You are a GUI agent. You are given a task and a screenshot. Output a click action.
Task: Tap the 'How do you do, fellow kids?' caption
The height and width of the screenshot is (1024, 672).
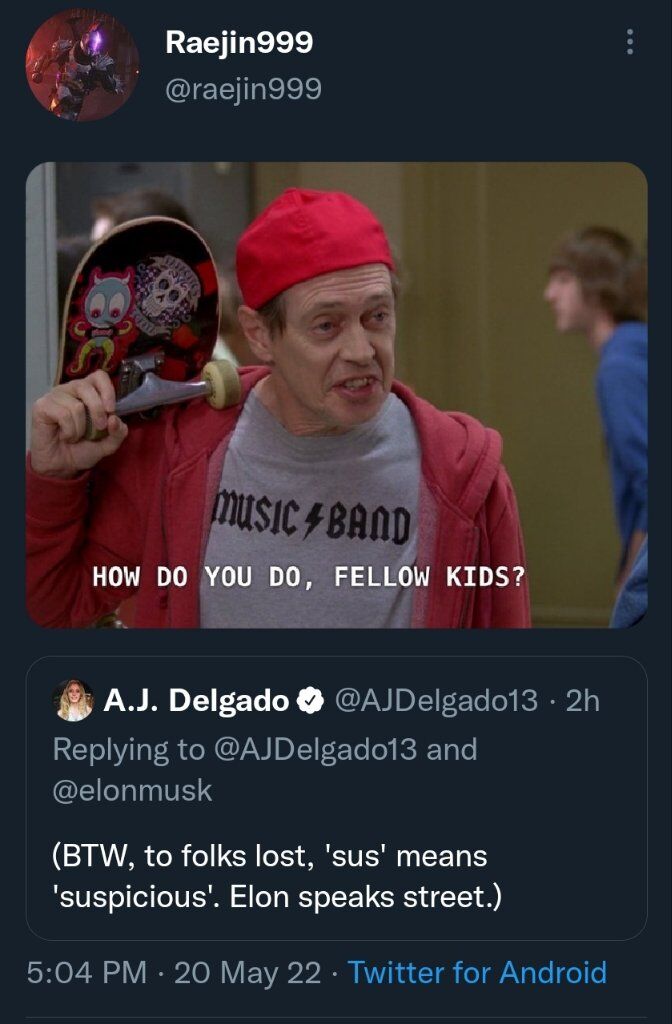[x=309, y=577]
